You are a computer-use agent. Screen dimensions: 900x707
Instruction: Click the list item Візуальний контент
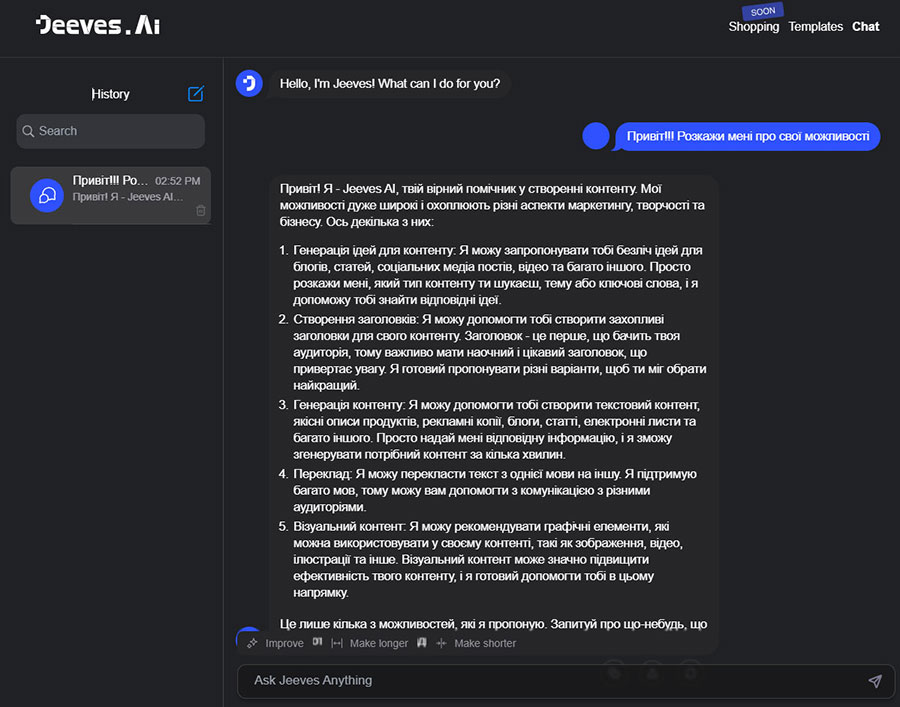tap(488, 559)
